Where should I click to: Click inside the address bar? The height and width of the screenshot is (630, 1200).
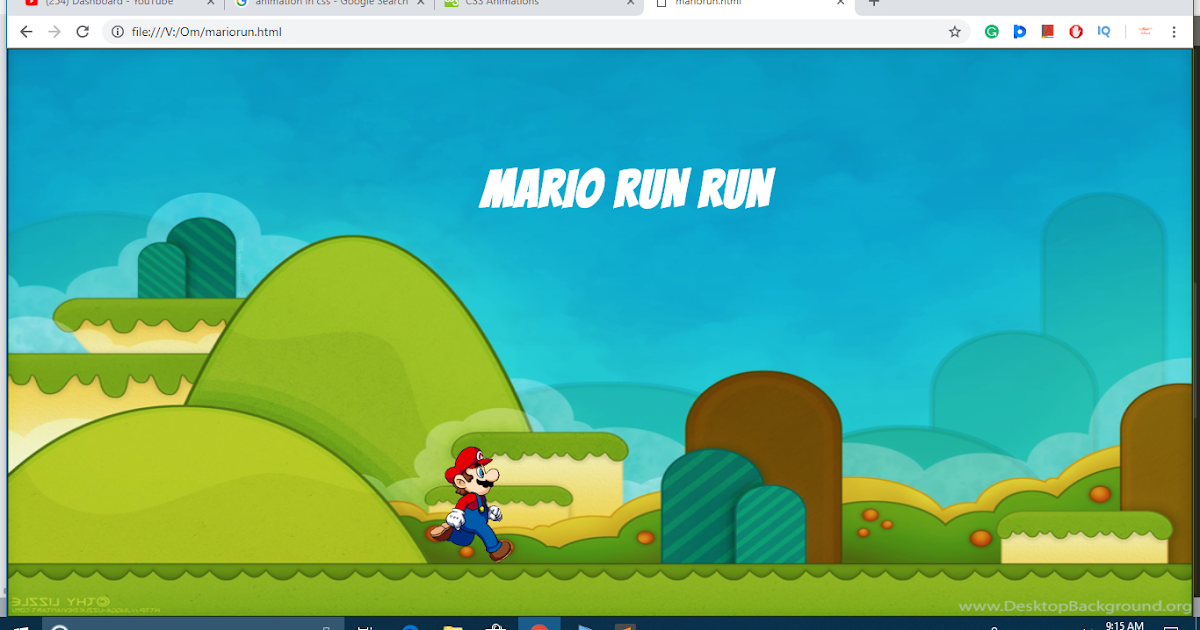point(400,31)
